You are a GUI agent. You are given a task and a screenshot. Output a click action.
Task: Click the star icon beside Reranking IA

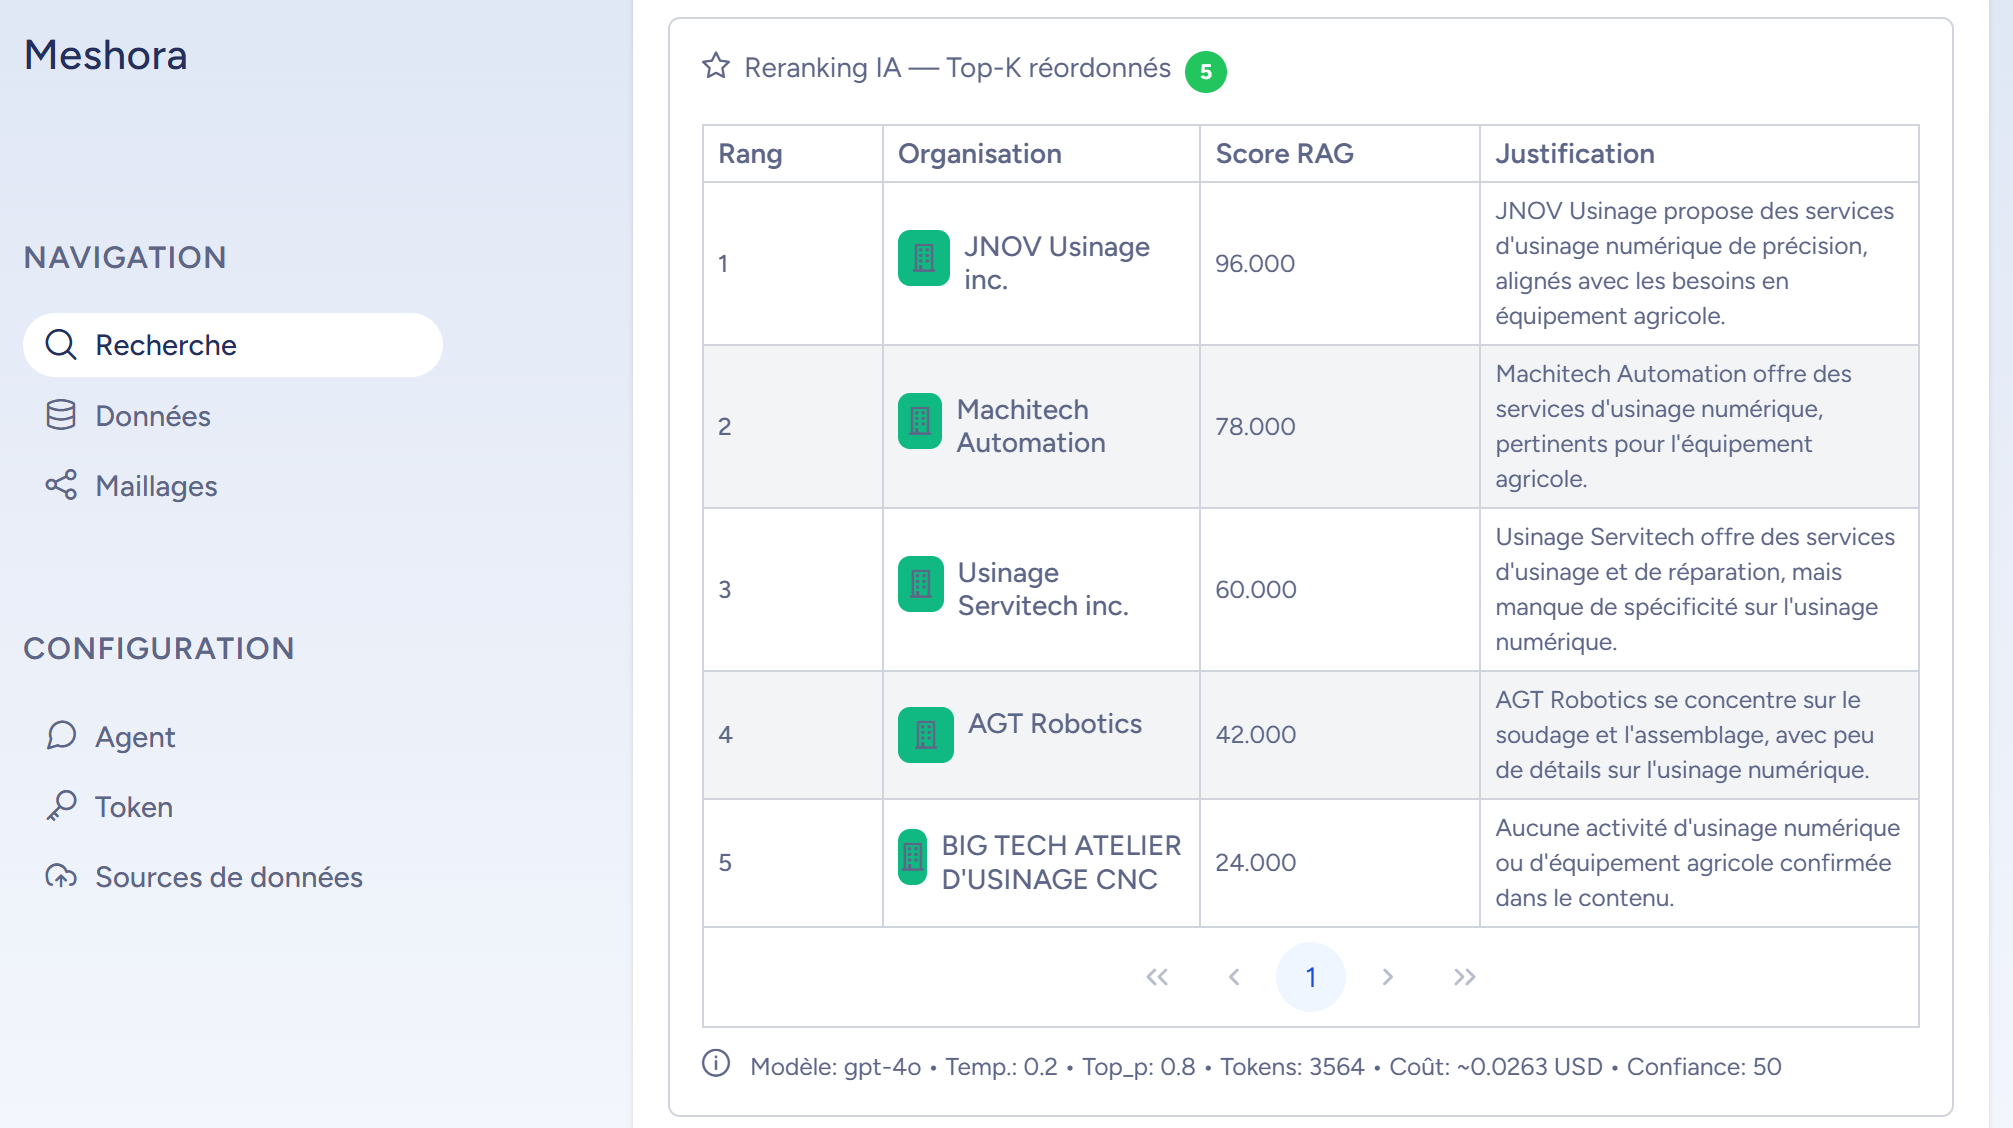716,67
